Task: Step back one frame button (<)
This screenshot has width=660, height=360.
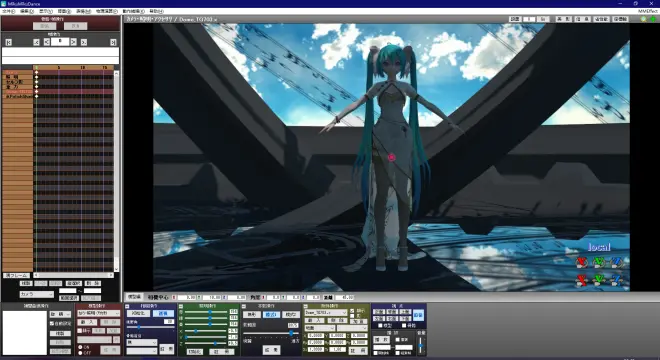Action: (47, 42)
